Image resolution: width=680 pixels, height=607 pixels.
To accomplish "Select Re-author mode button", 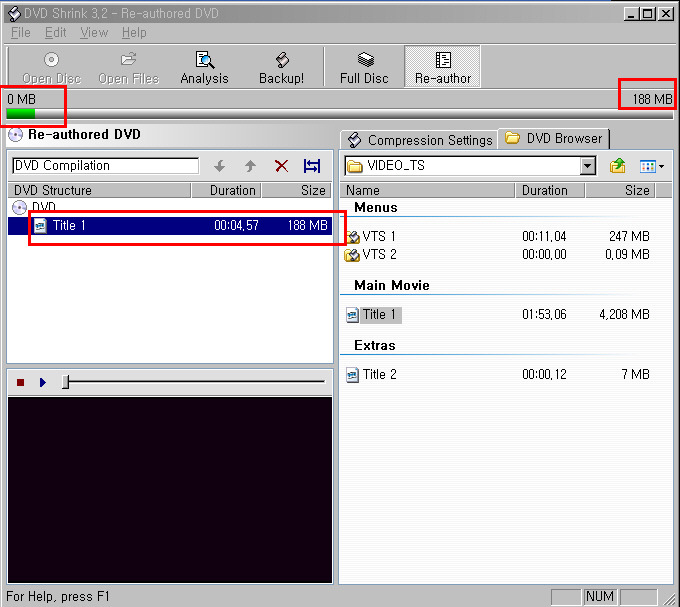I will pyautogui.click(x=442, y=67).
